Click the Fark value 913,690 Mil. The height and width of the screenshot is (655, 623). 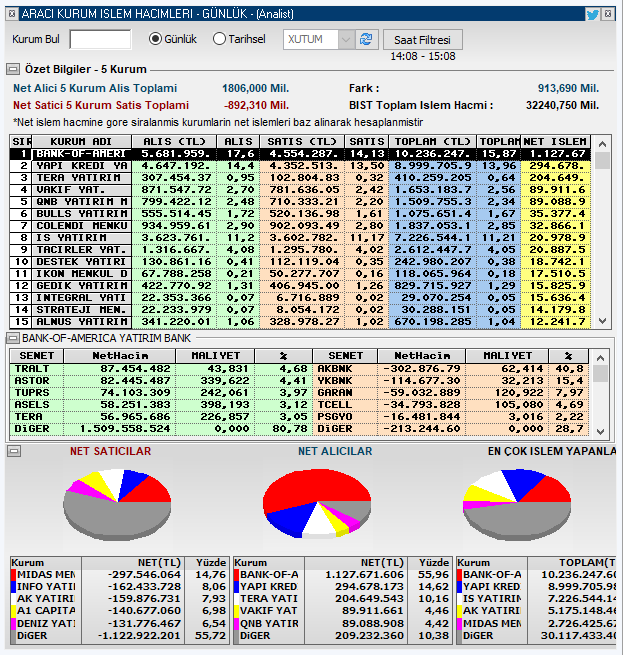click(568, 89)
